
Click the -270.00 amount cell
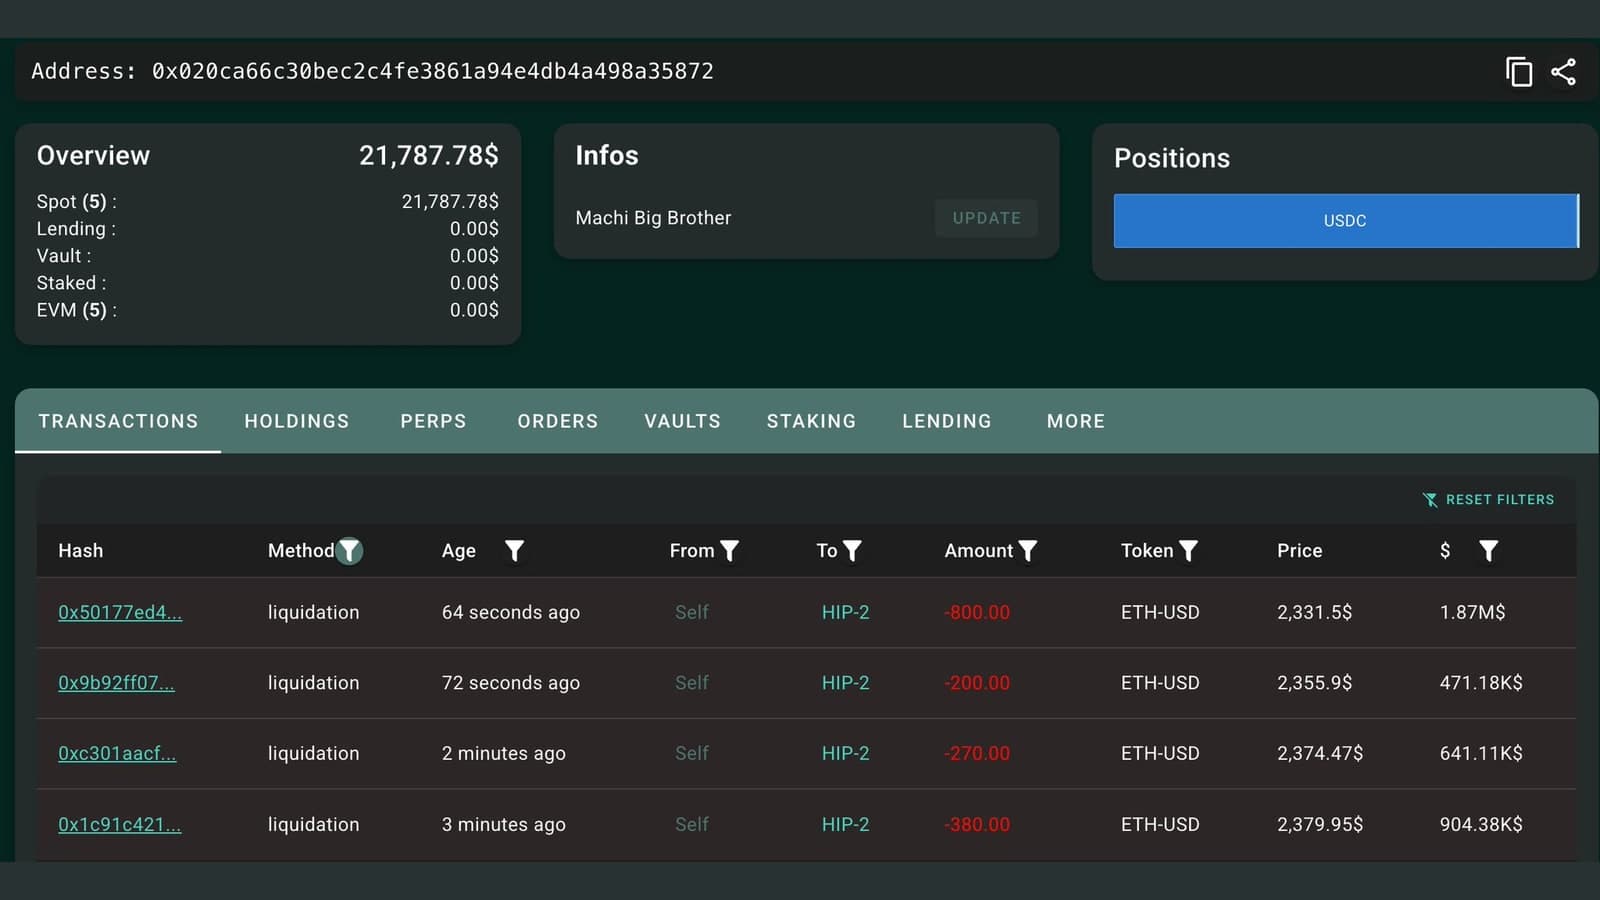977,753
